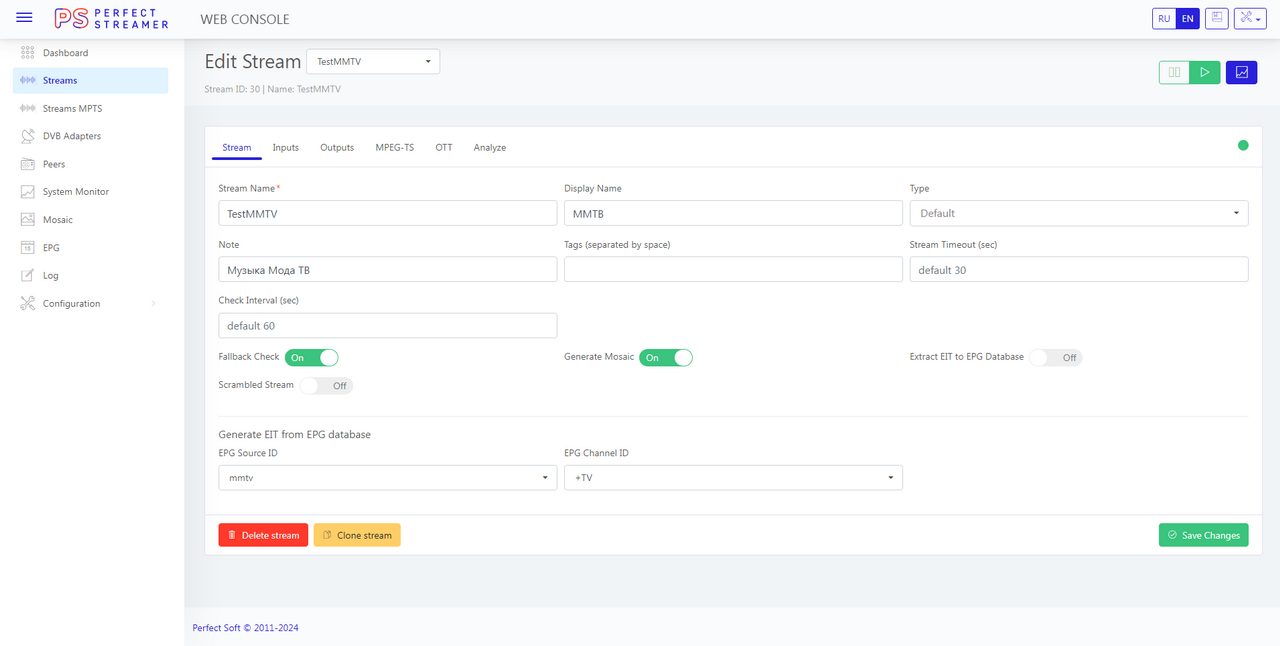Open the System Monitor sidebar icon
Screen dimensions: 1280x646
tap(27, 192)
